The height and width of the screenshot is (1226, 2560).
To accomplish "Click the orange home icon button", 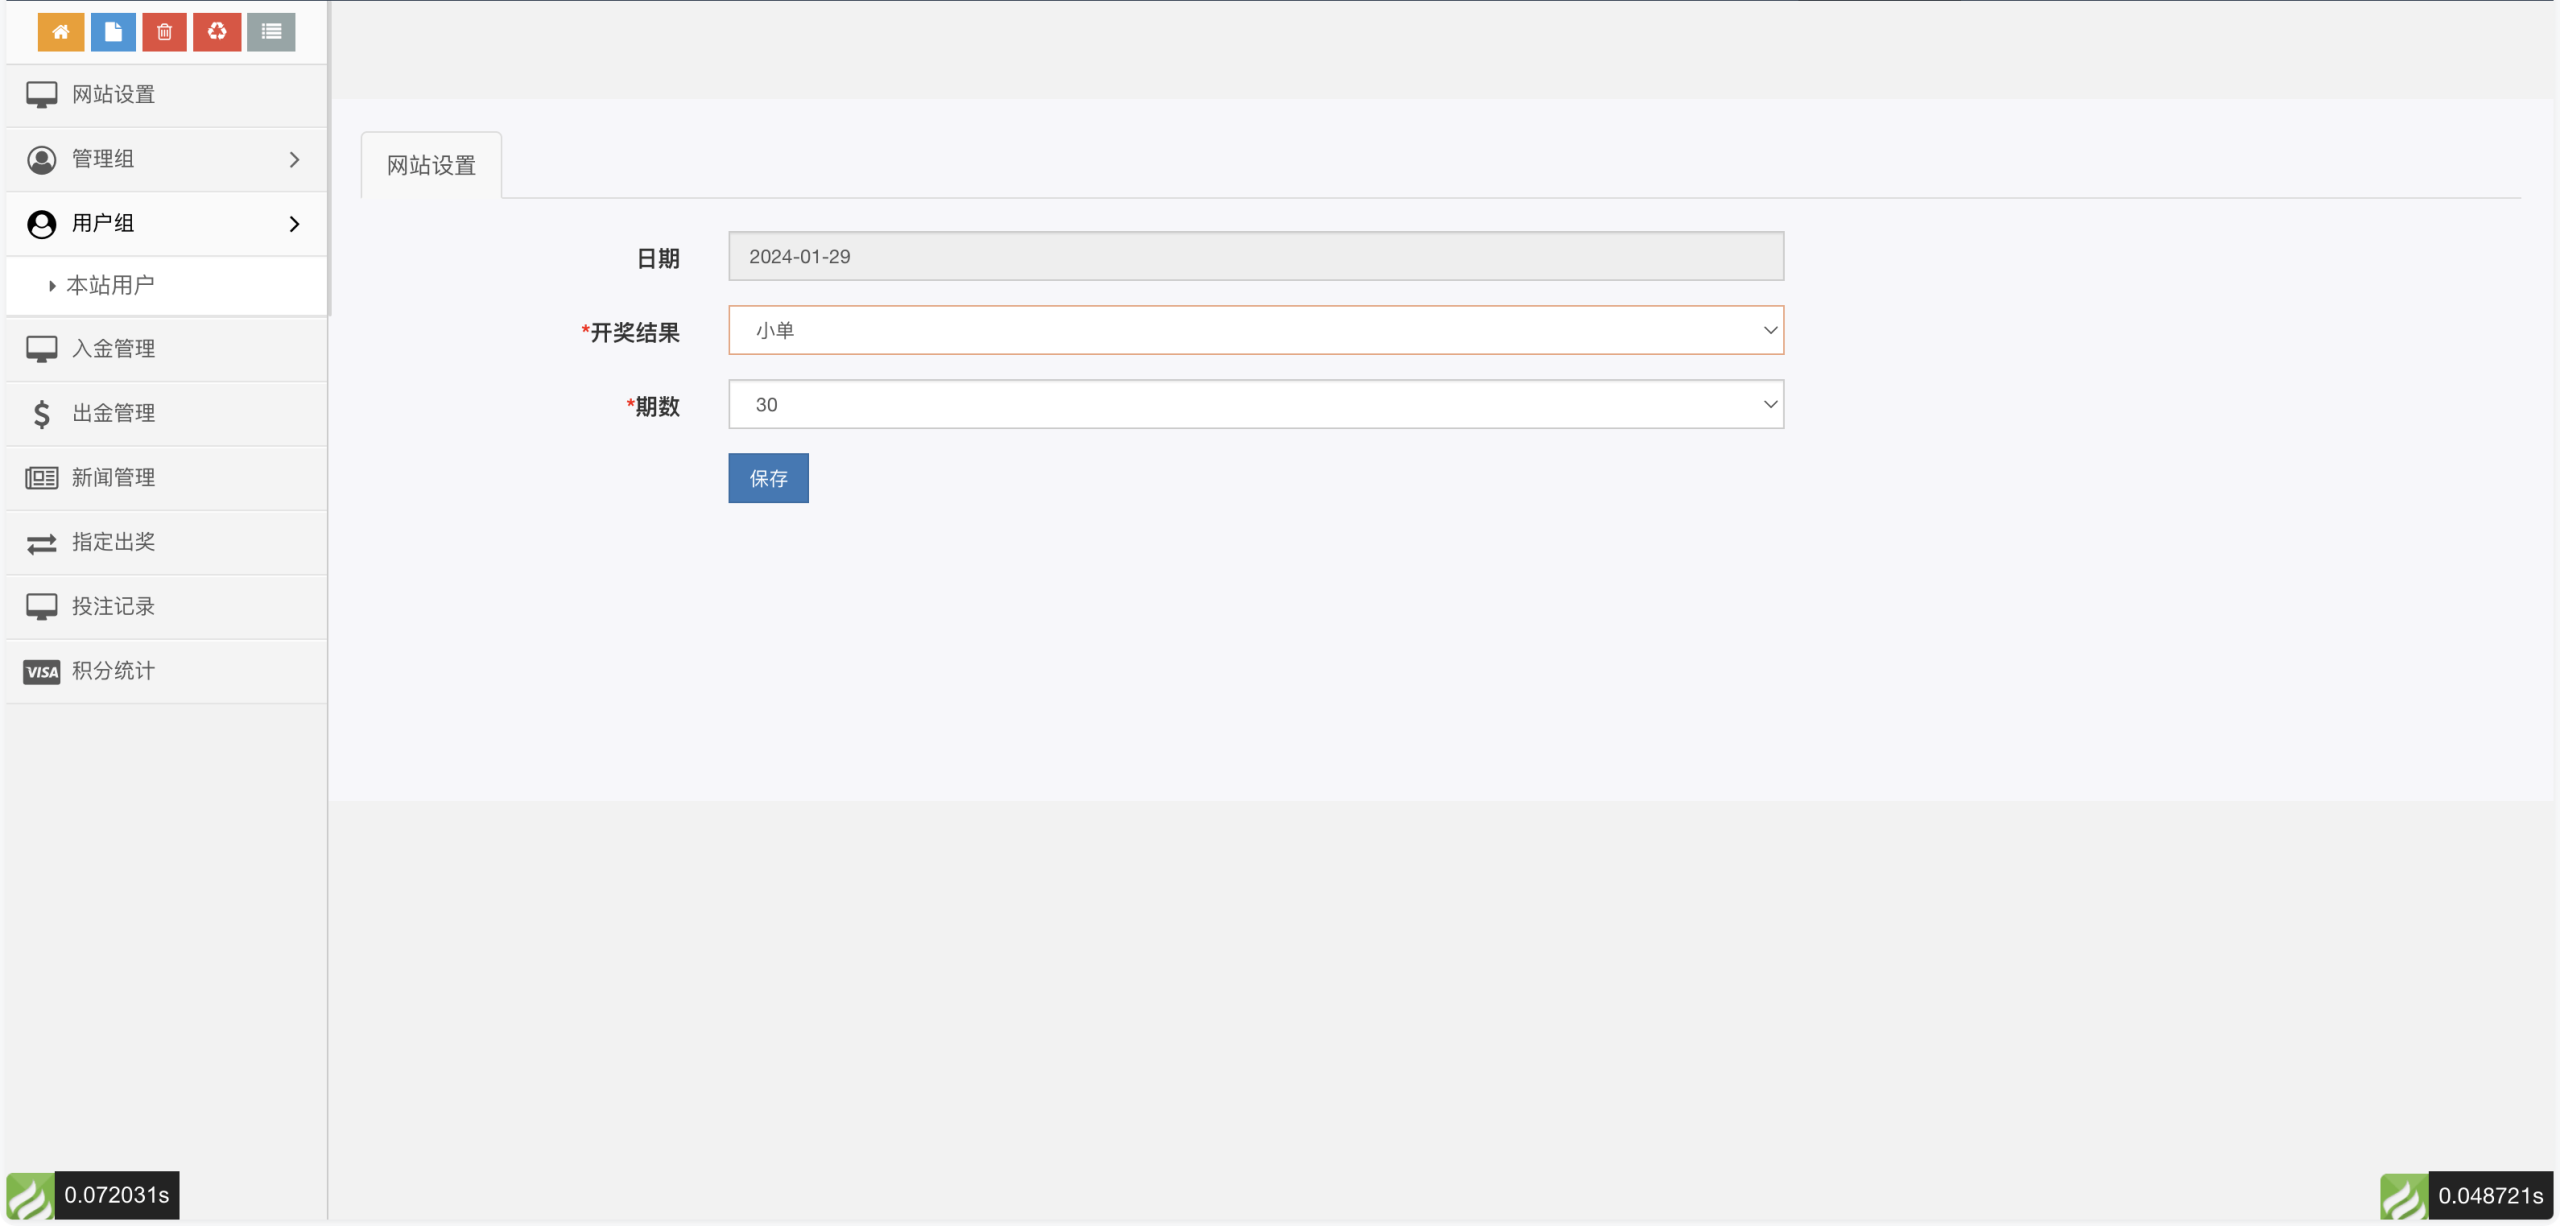I will point(61,32).
